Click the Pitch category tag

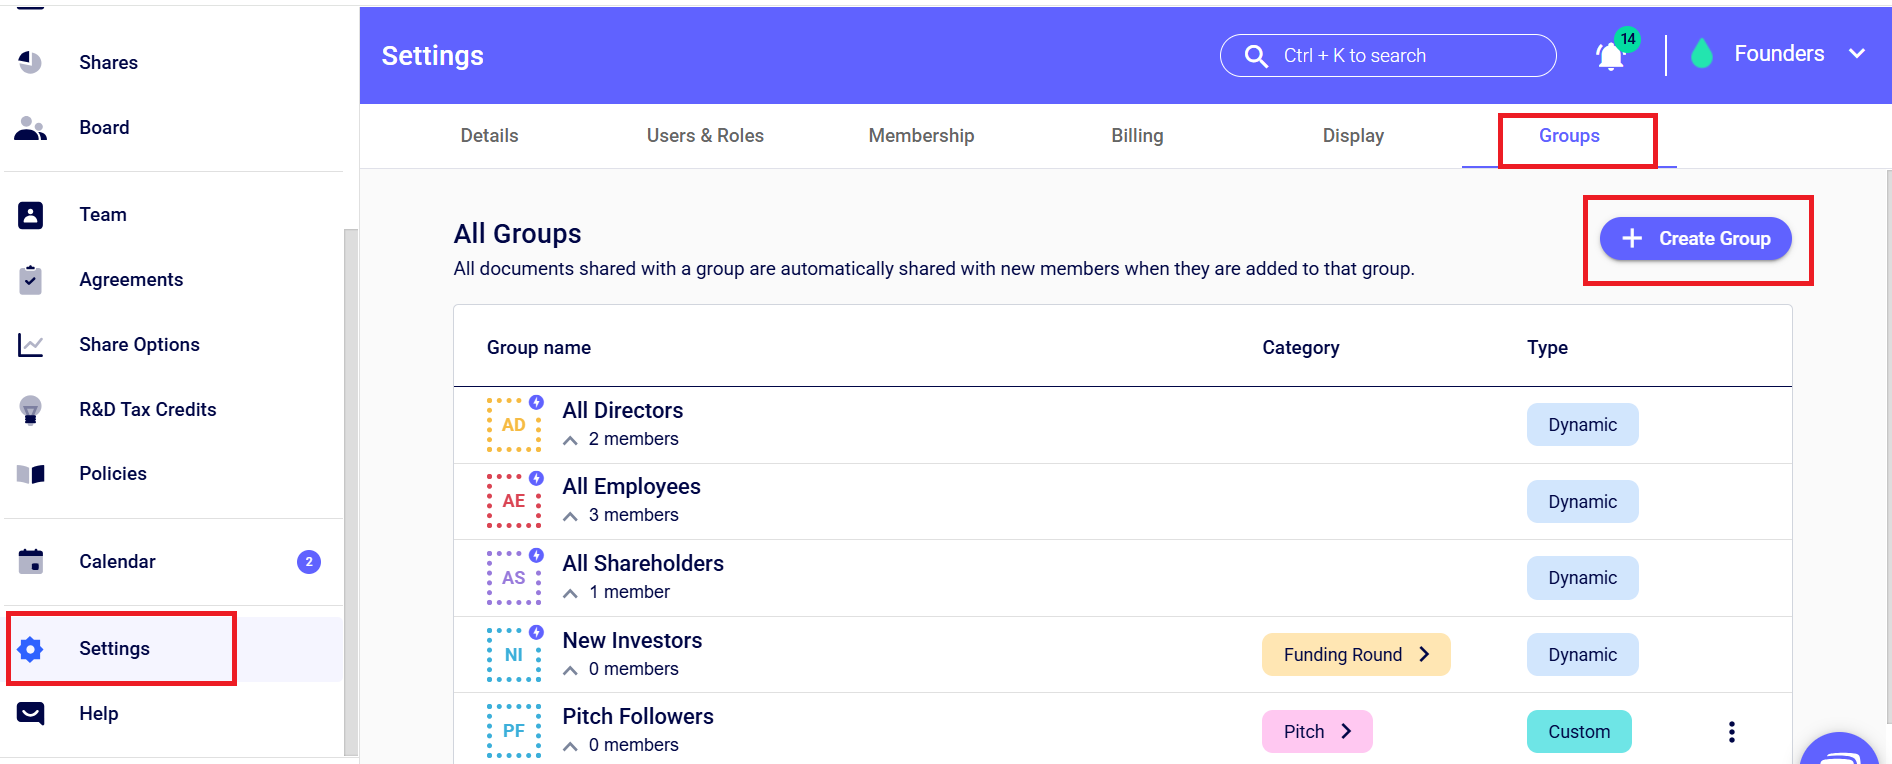1316,732
